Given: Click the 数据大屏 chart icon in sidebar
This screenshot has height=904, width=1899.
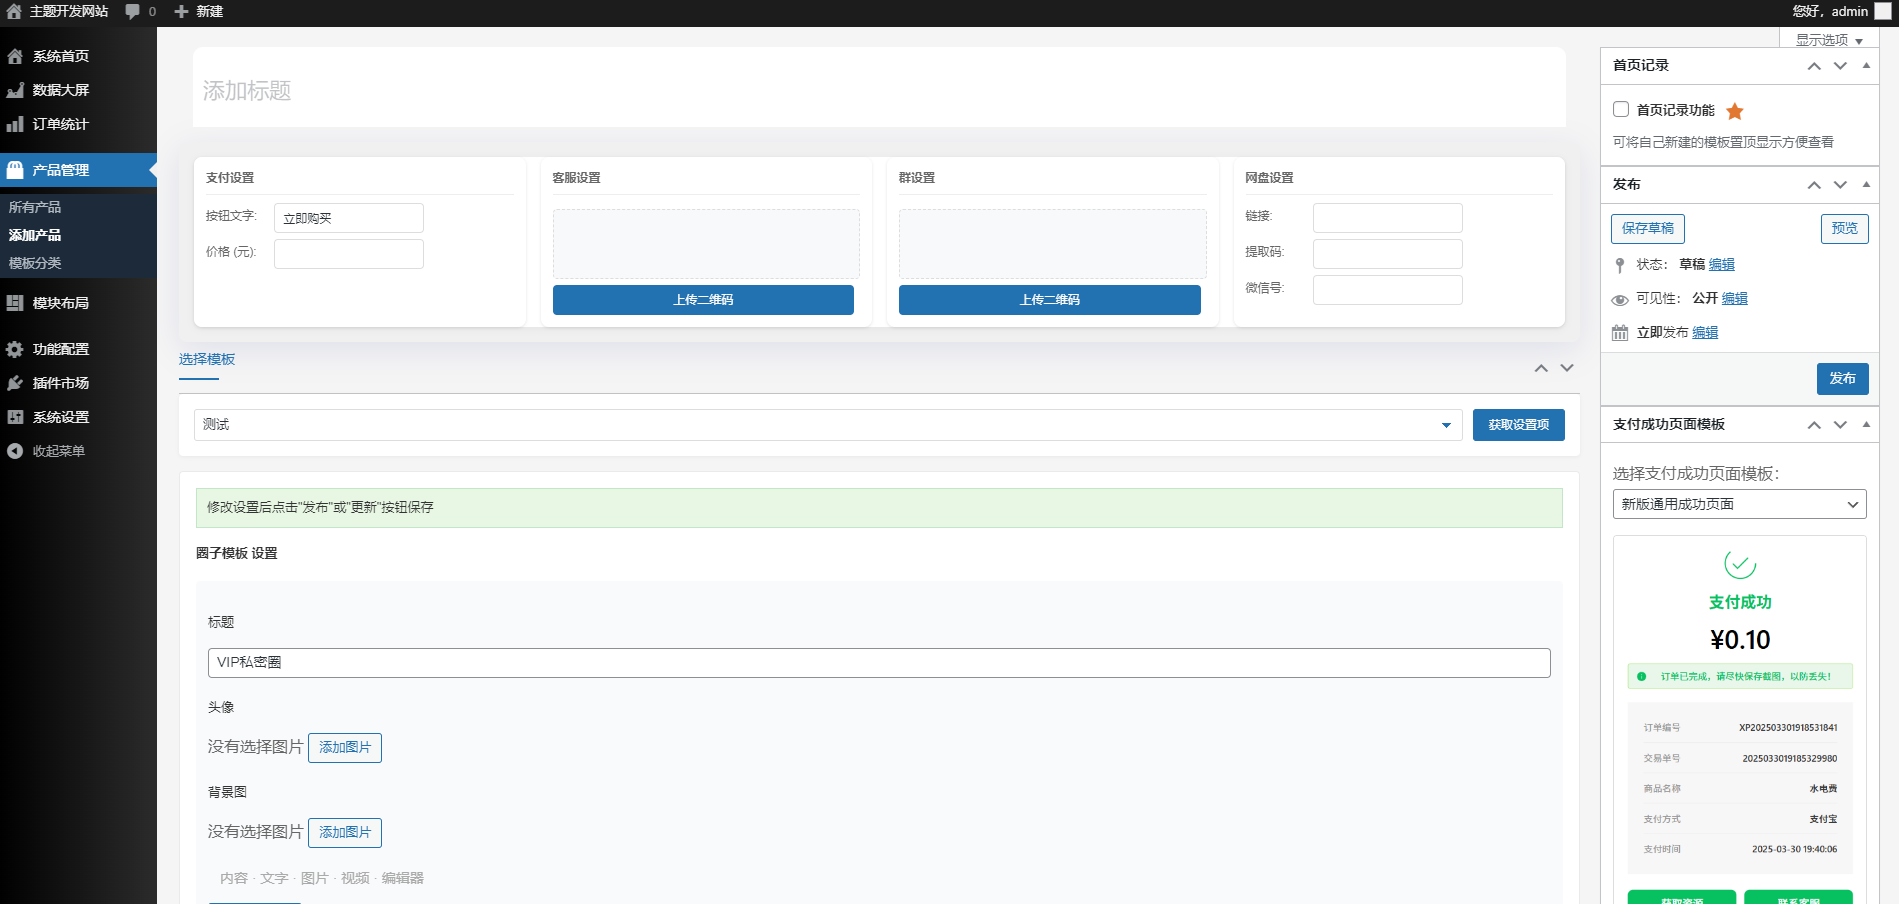Looking at the screenshot, I should coord(15,90).
